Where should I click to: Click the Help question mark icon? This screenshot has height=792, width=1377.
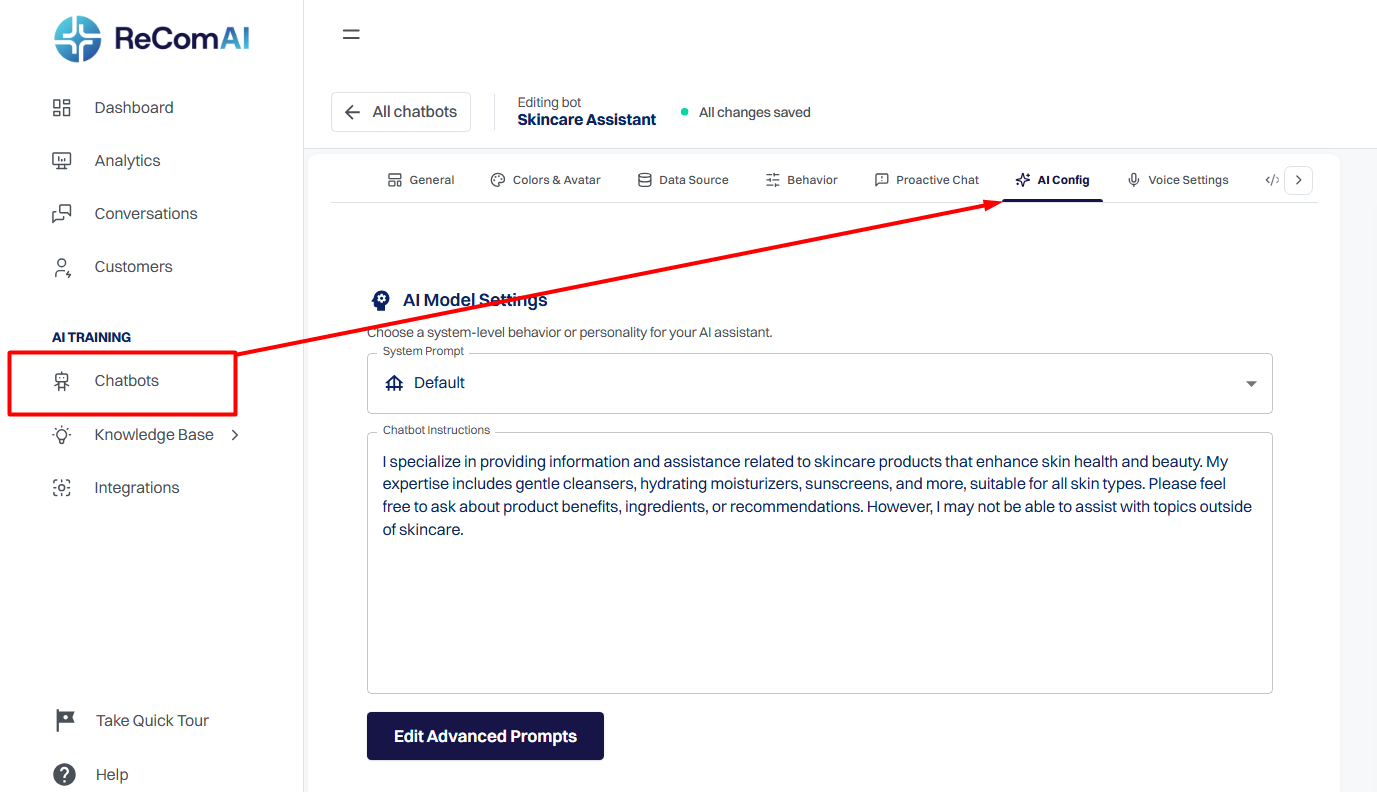pyautogui.click(x=64, y=775)
